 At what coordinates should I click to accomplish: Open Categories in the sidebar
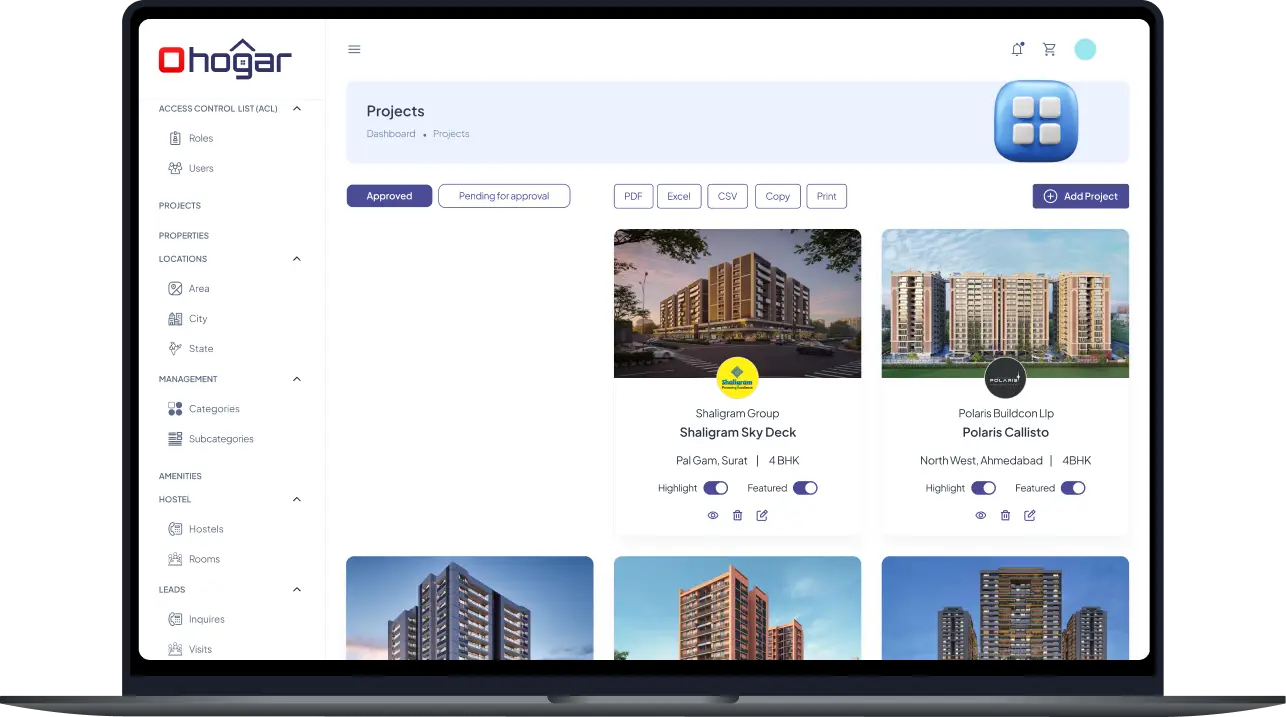point(214,409)
